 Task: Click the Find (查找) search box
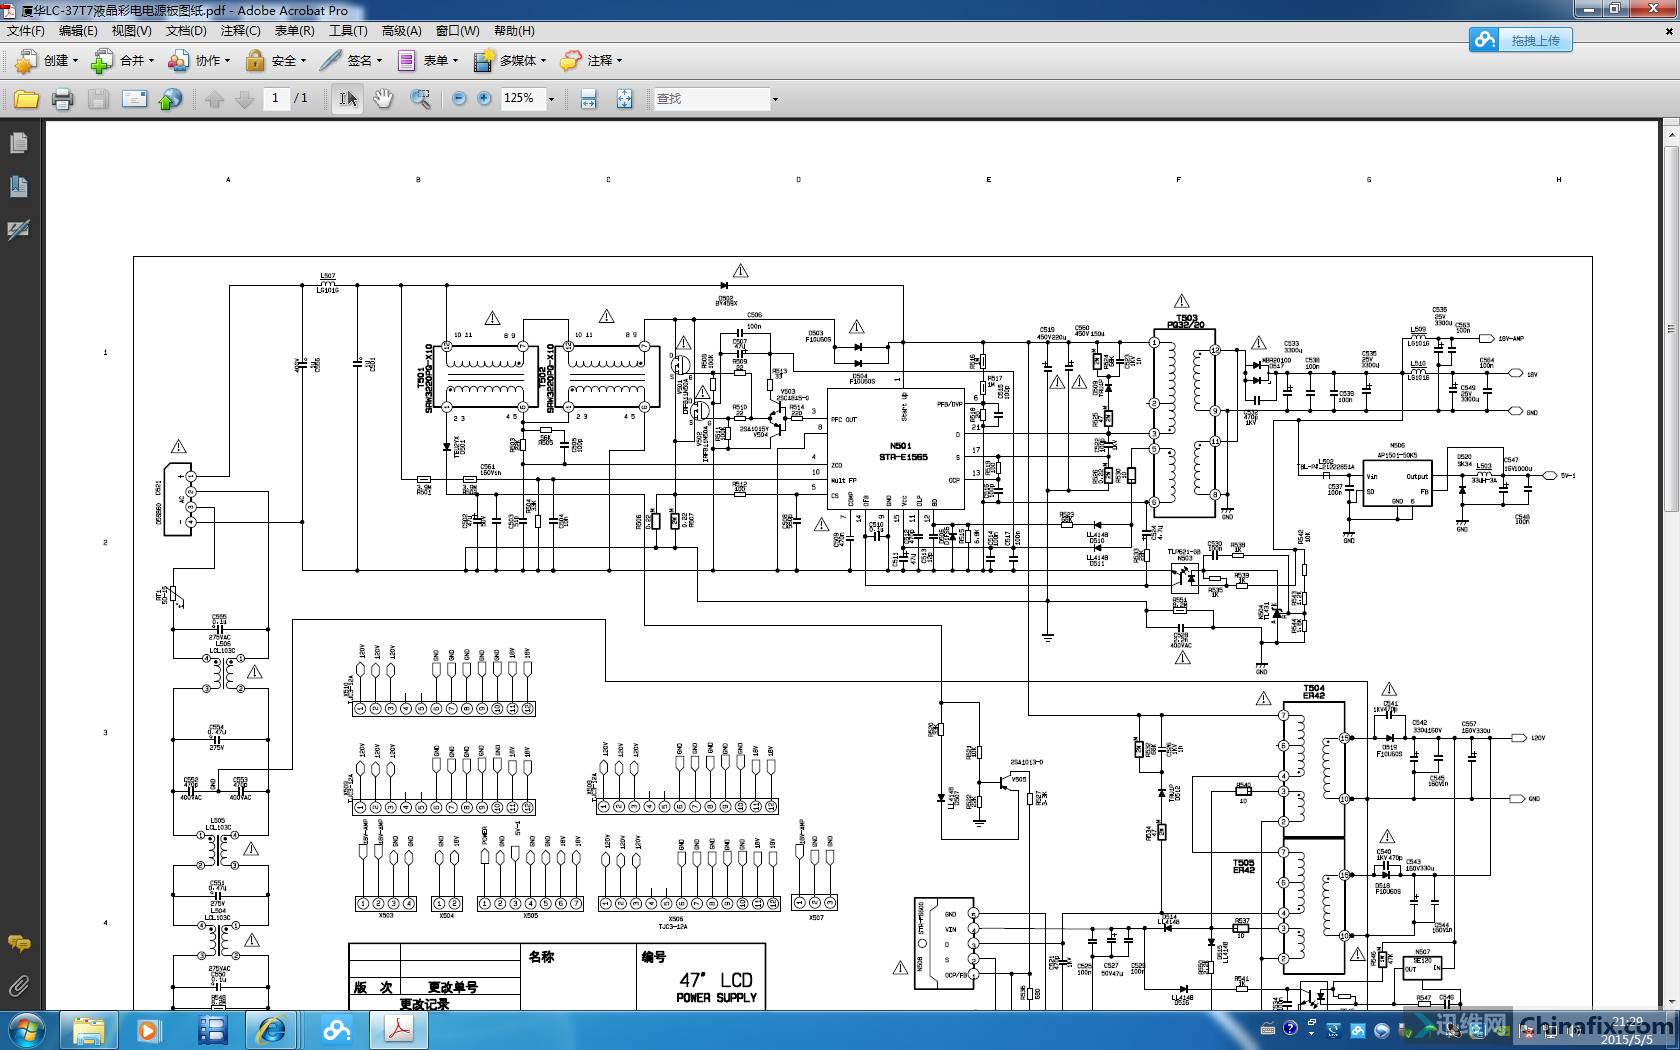click(712, 99)
